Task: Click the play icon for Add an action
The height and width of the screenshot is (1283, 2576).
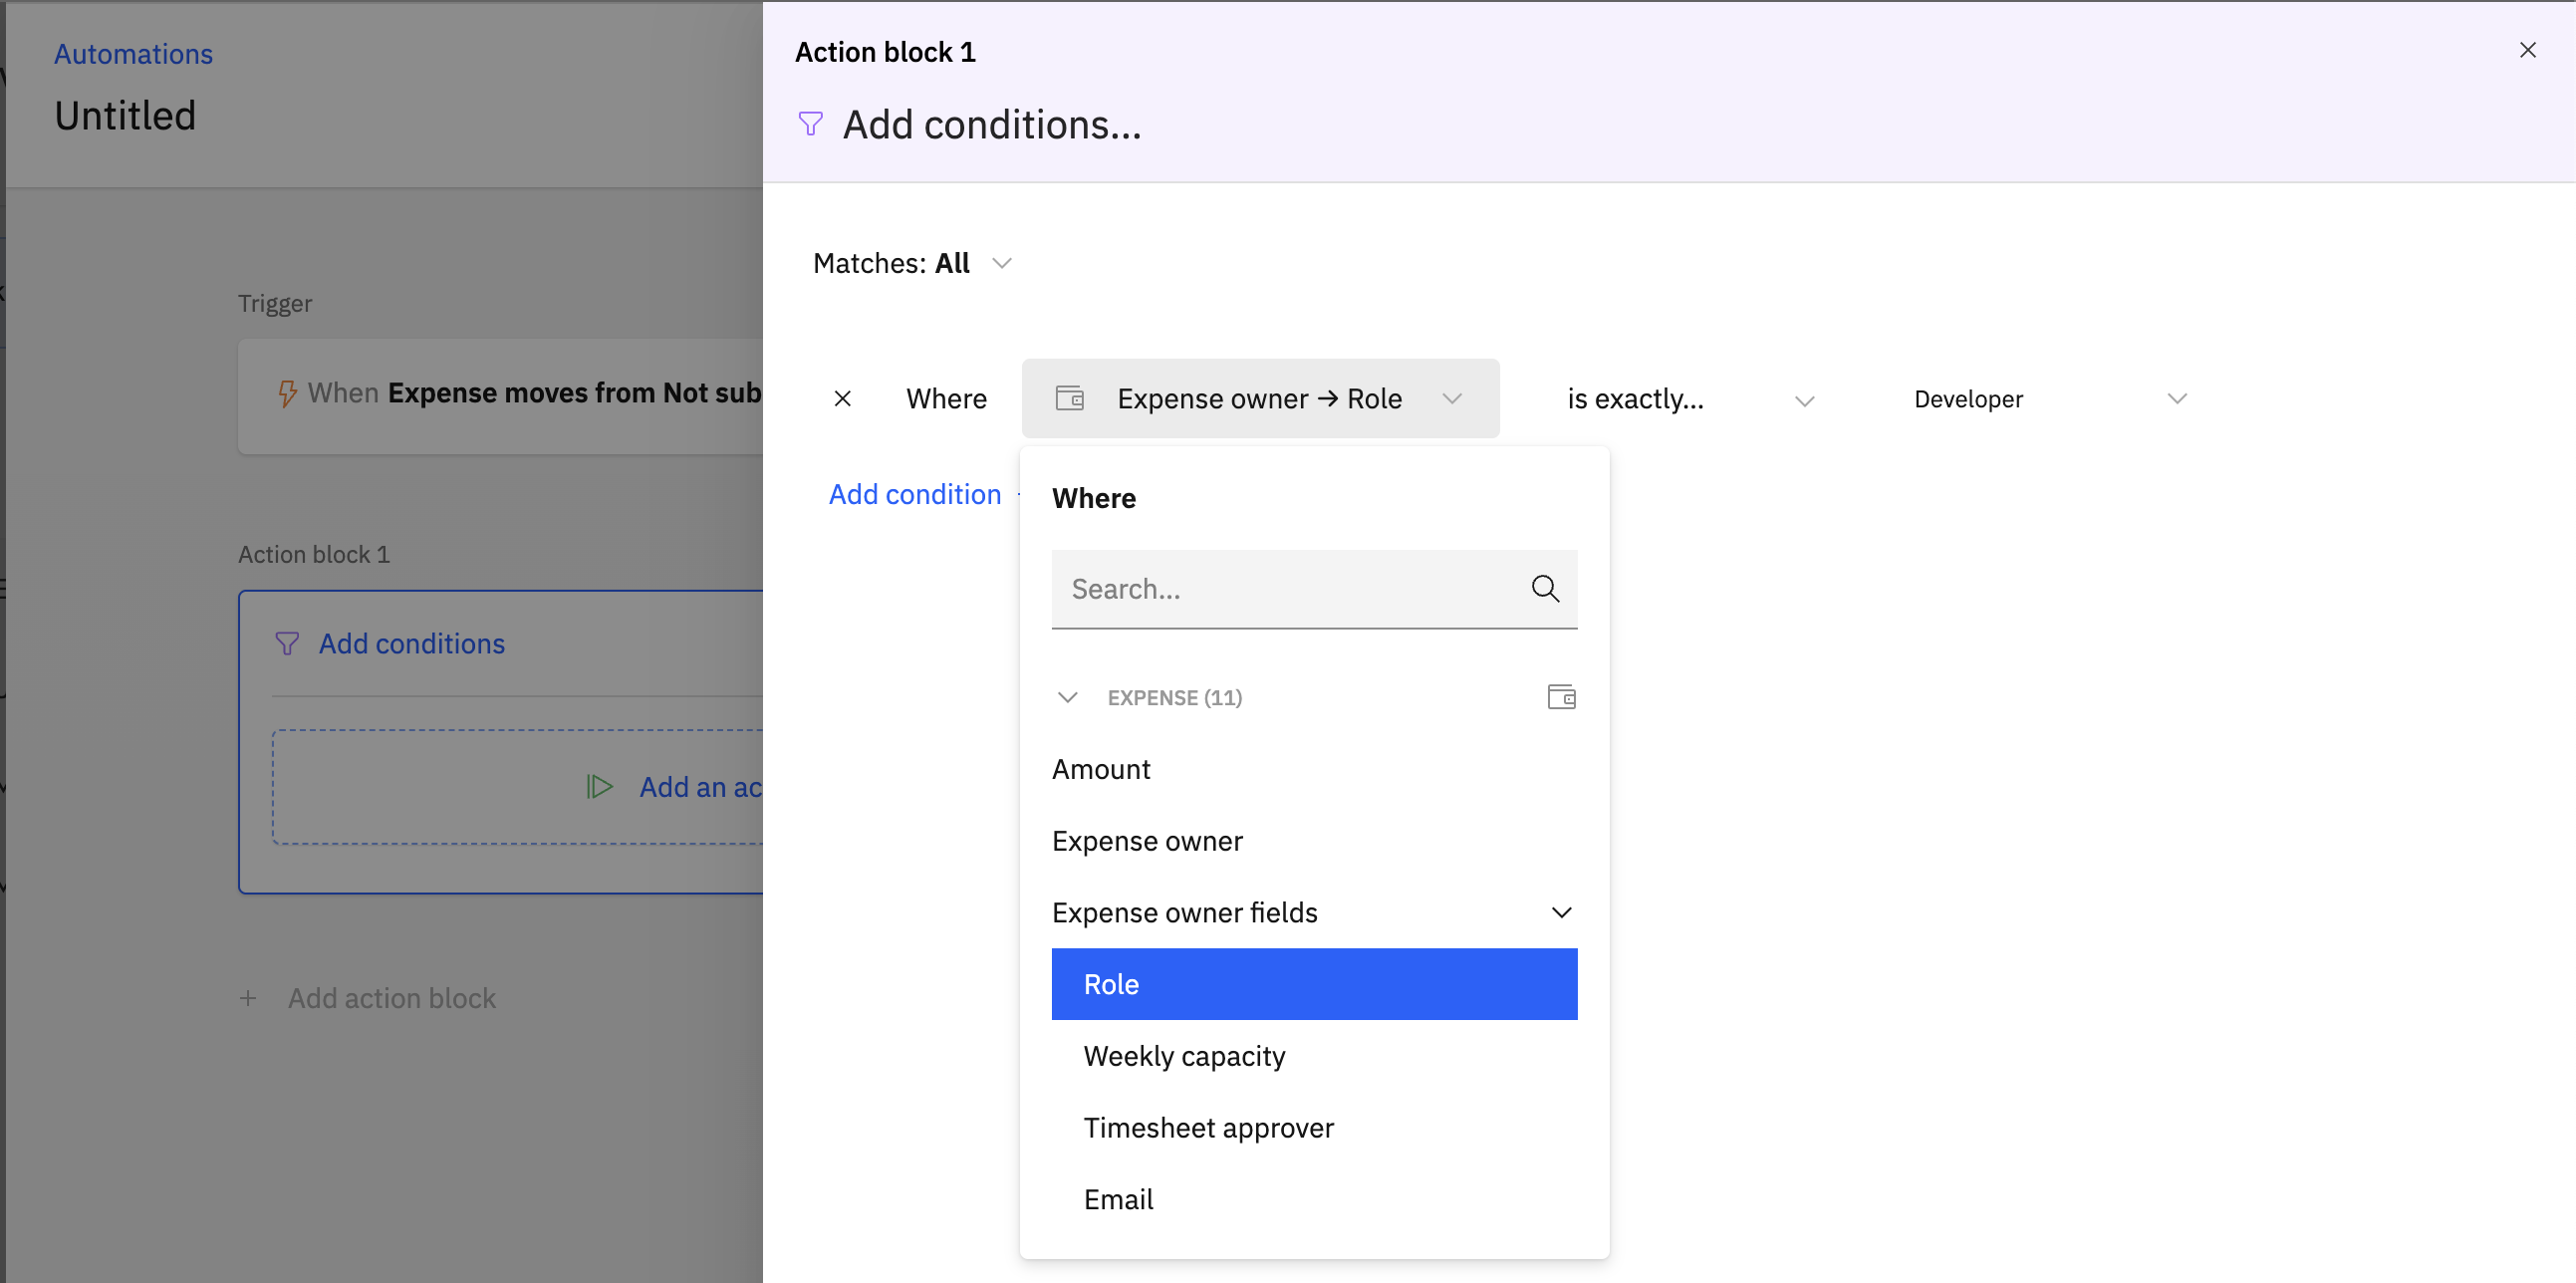Action: (x=599, y=786)
